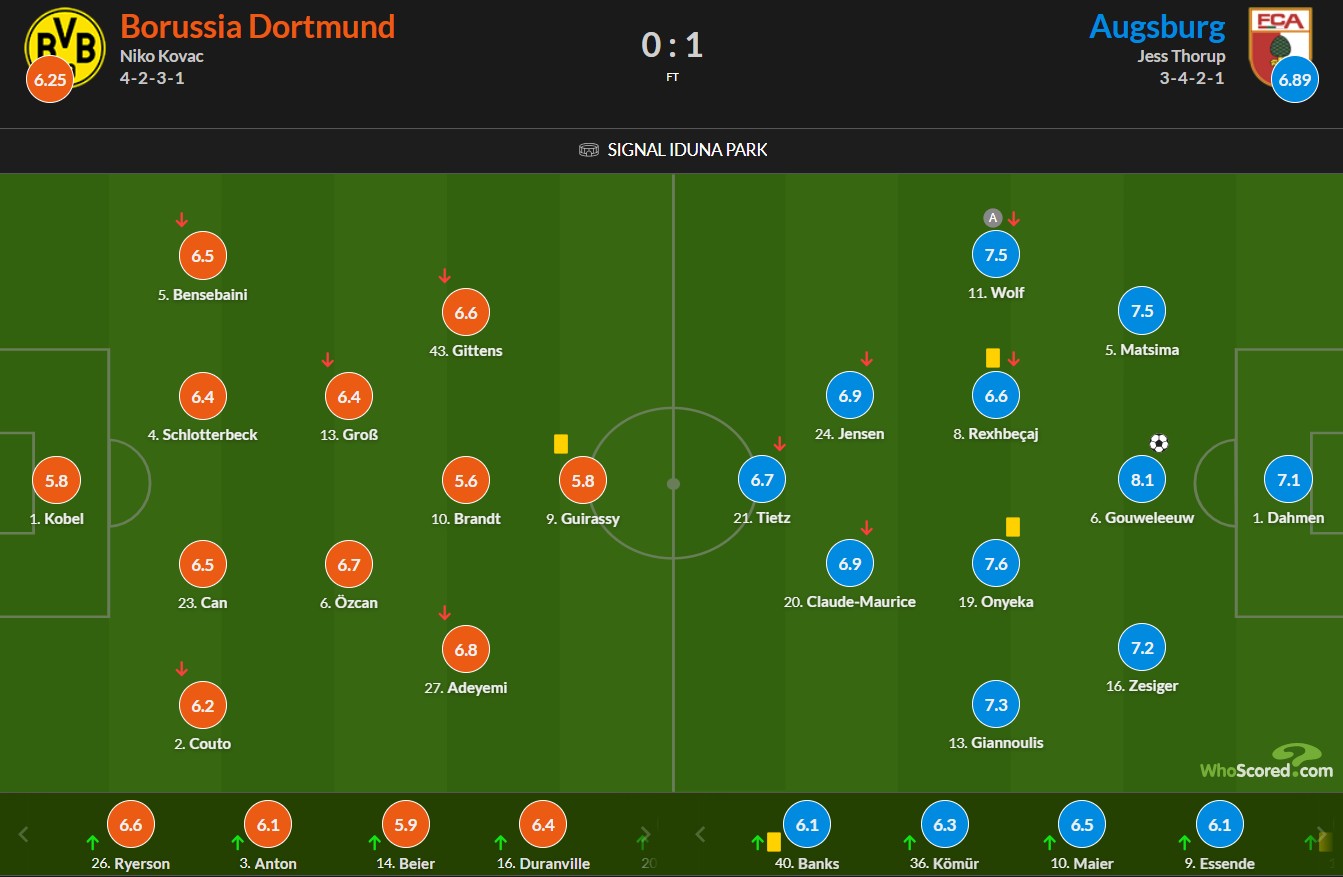Click the stadium icon beside Signal Iduna Park
1343x877 pixels.
[x=589, y=150]
